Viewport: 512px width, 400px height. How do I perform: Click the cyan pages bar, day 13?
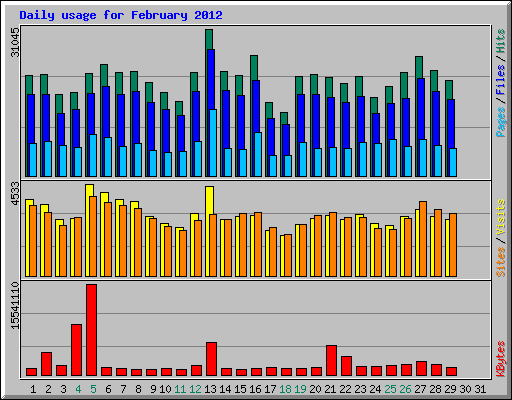[x=213, y=143]
